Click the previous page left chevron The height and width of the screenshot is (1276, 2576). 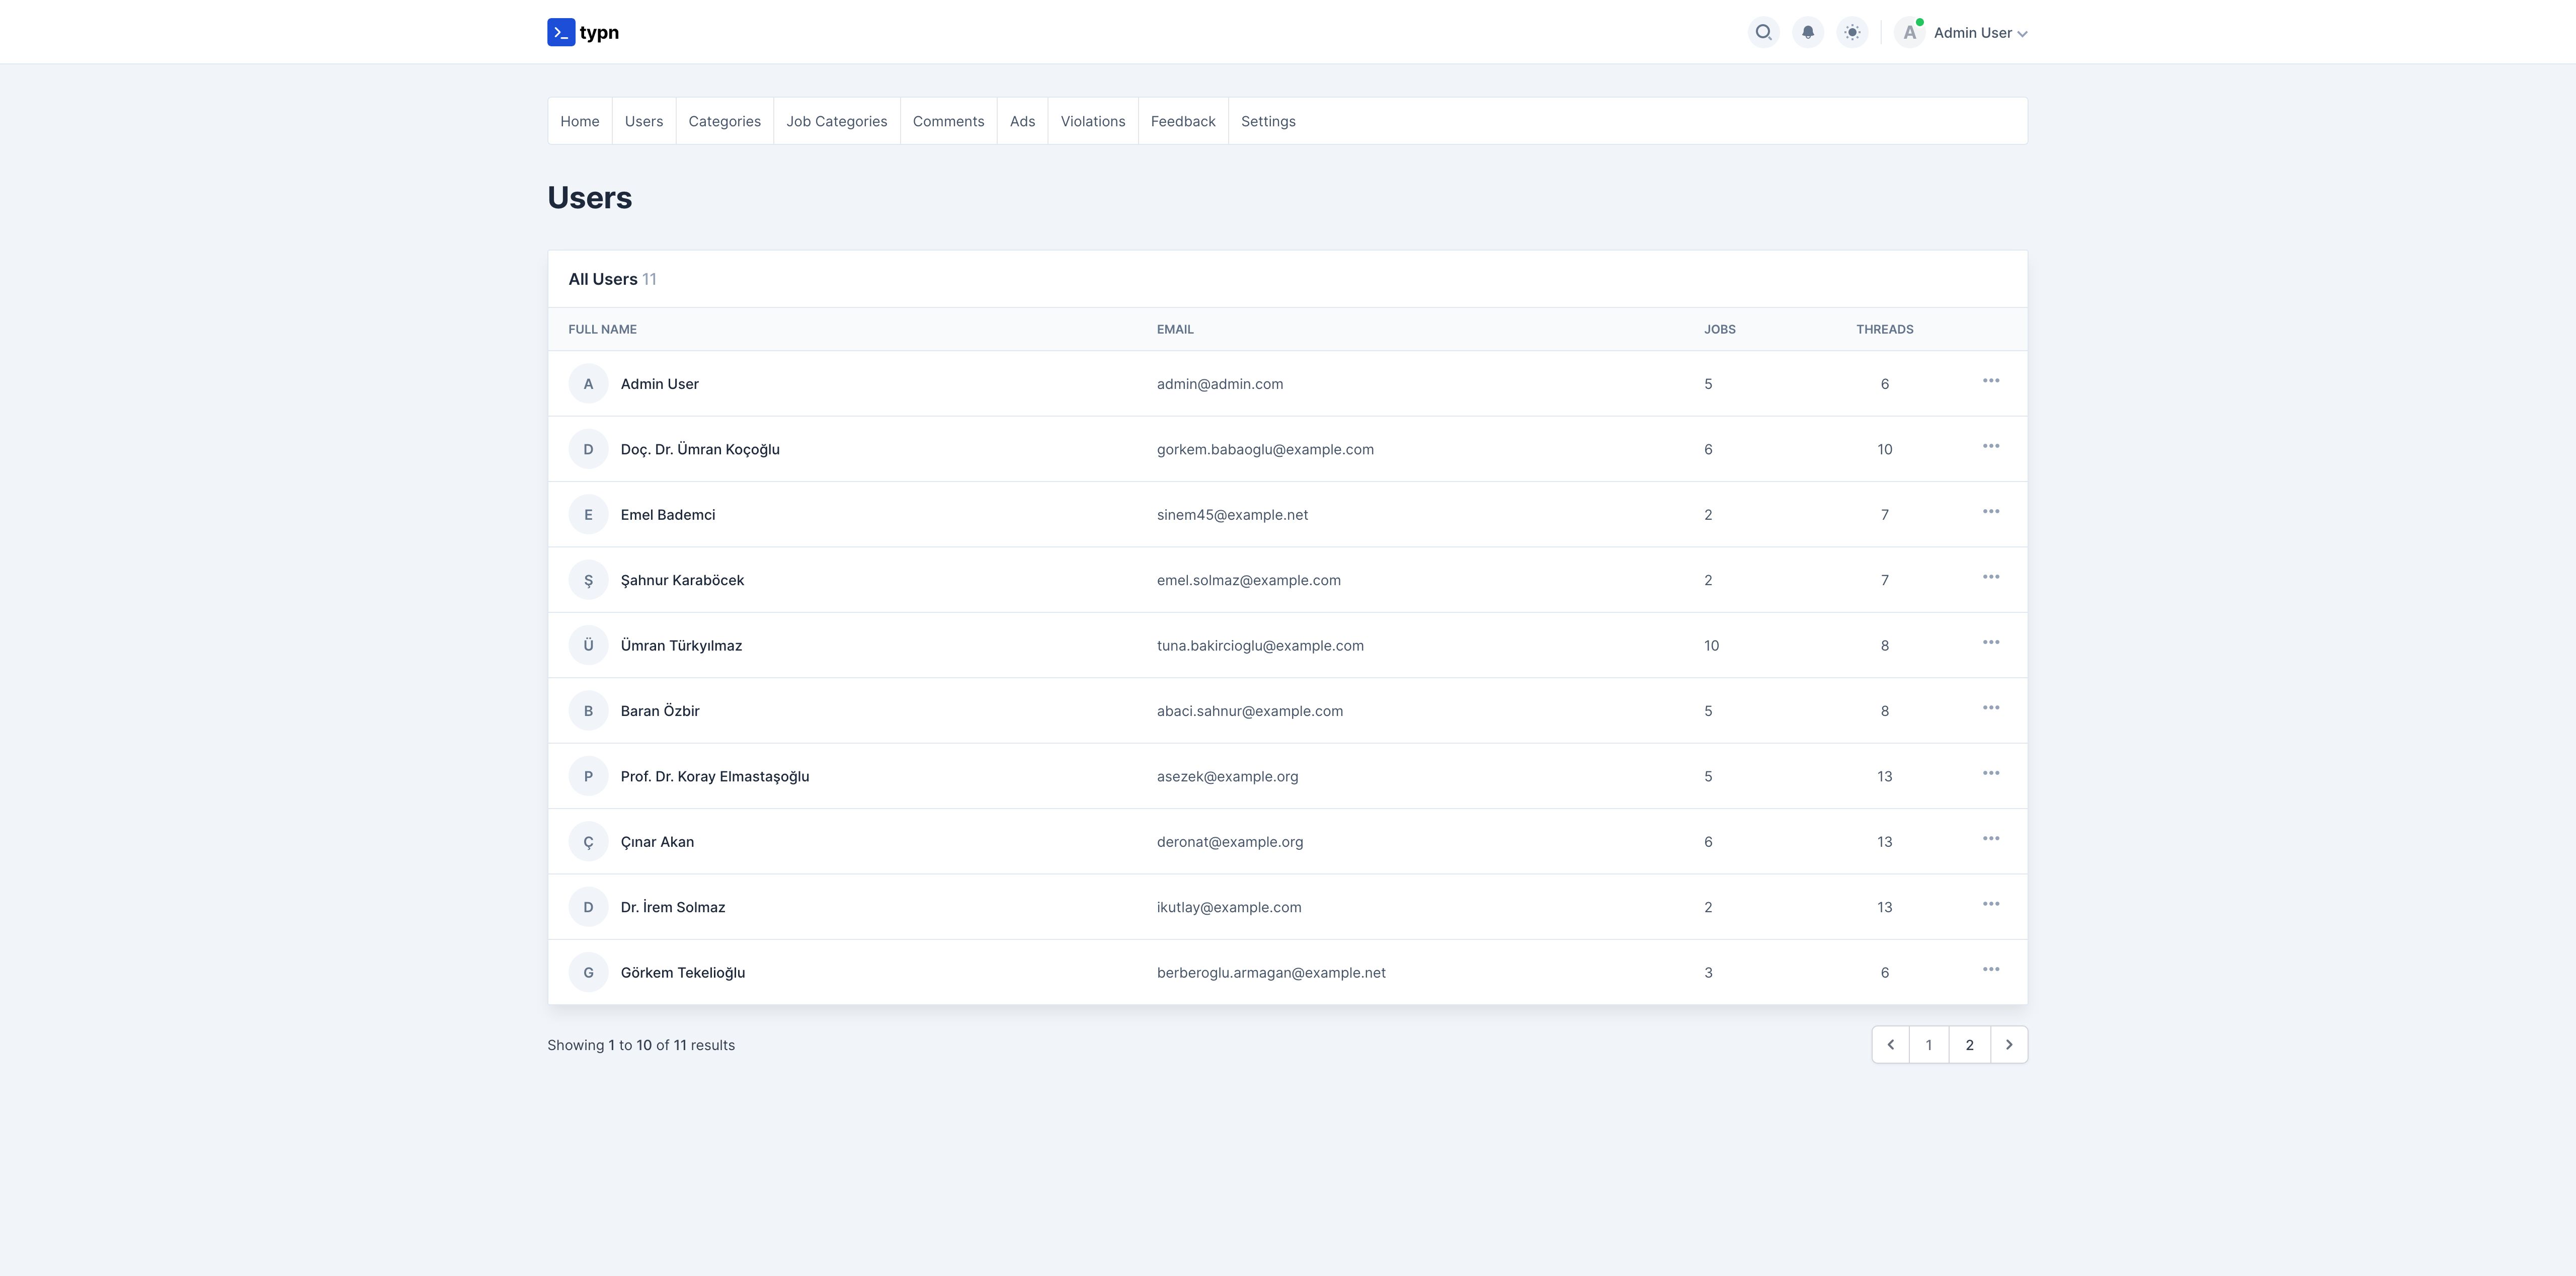[1890, 1045]
